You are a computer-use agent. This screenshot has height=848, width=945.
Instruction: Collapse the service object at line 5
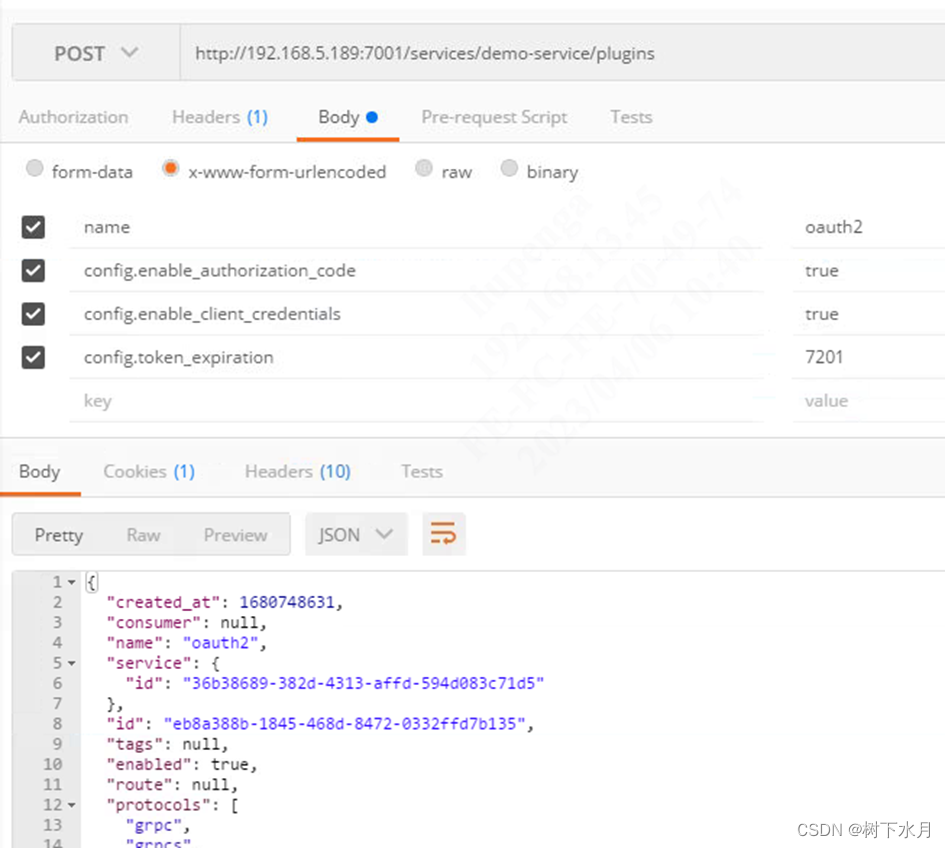(72, 663)
